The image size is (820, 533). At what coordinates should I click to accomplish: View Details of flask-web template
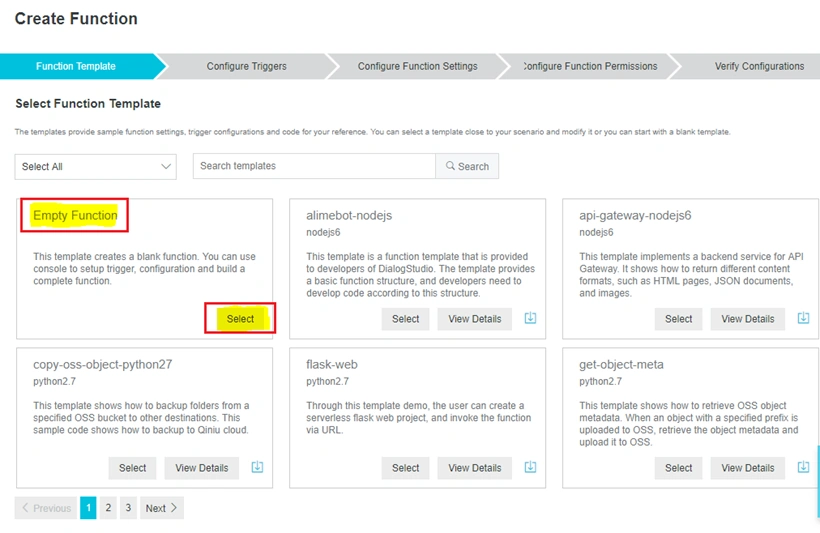pos(474,468)
